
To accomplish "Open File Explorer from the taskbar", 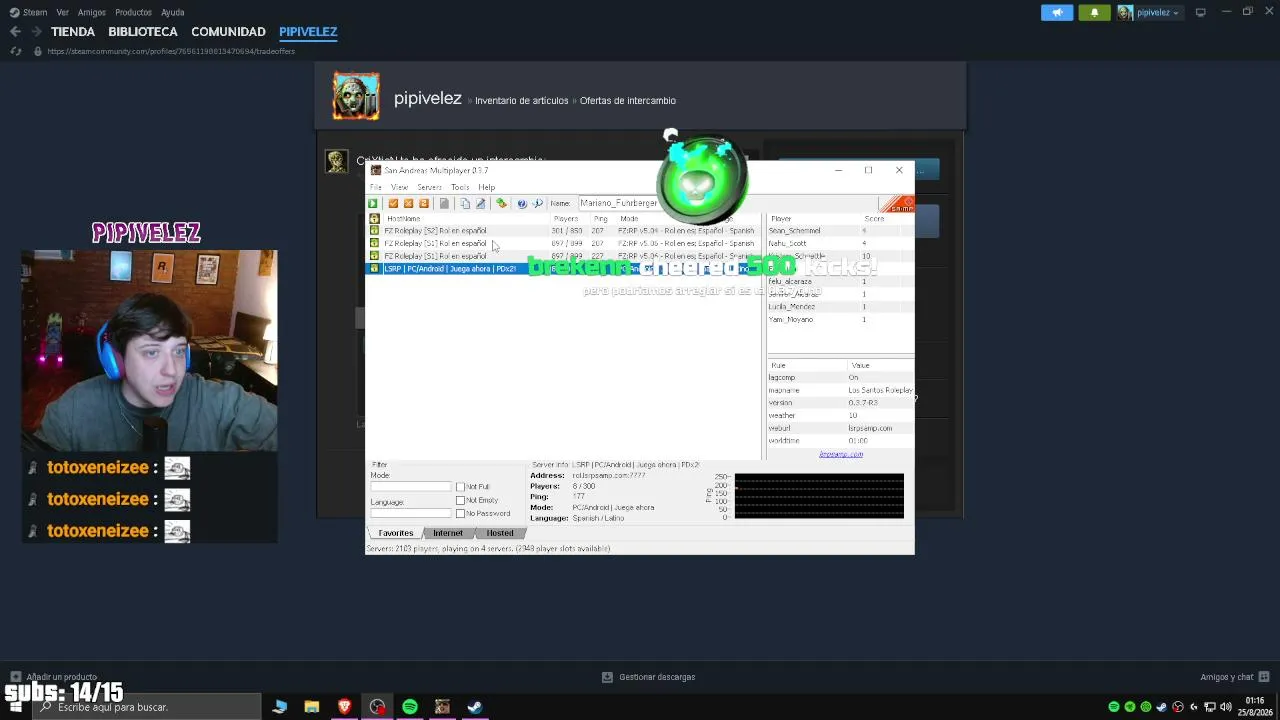I will tap(312, 707).
